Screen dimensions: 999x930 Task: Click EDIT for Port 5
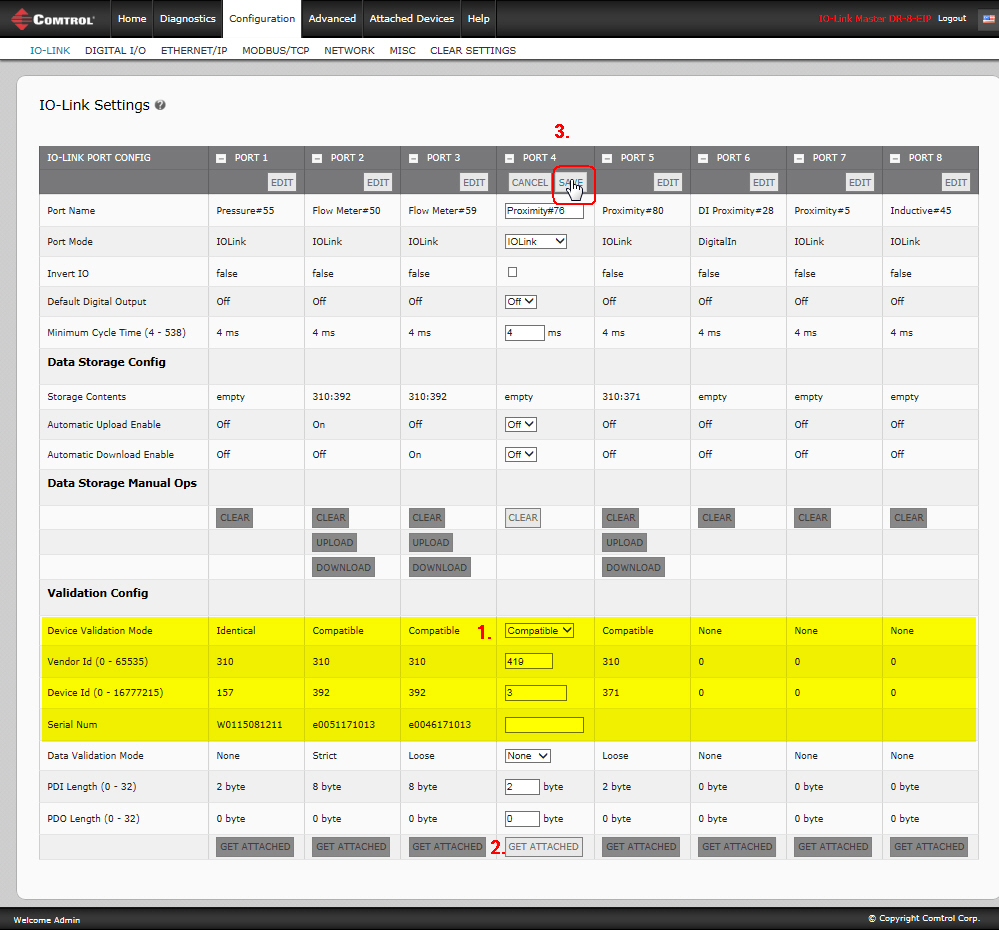[x=668, y=182]
